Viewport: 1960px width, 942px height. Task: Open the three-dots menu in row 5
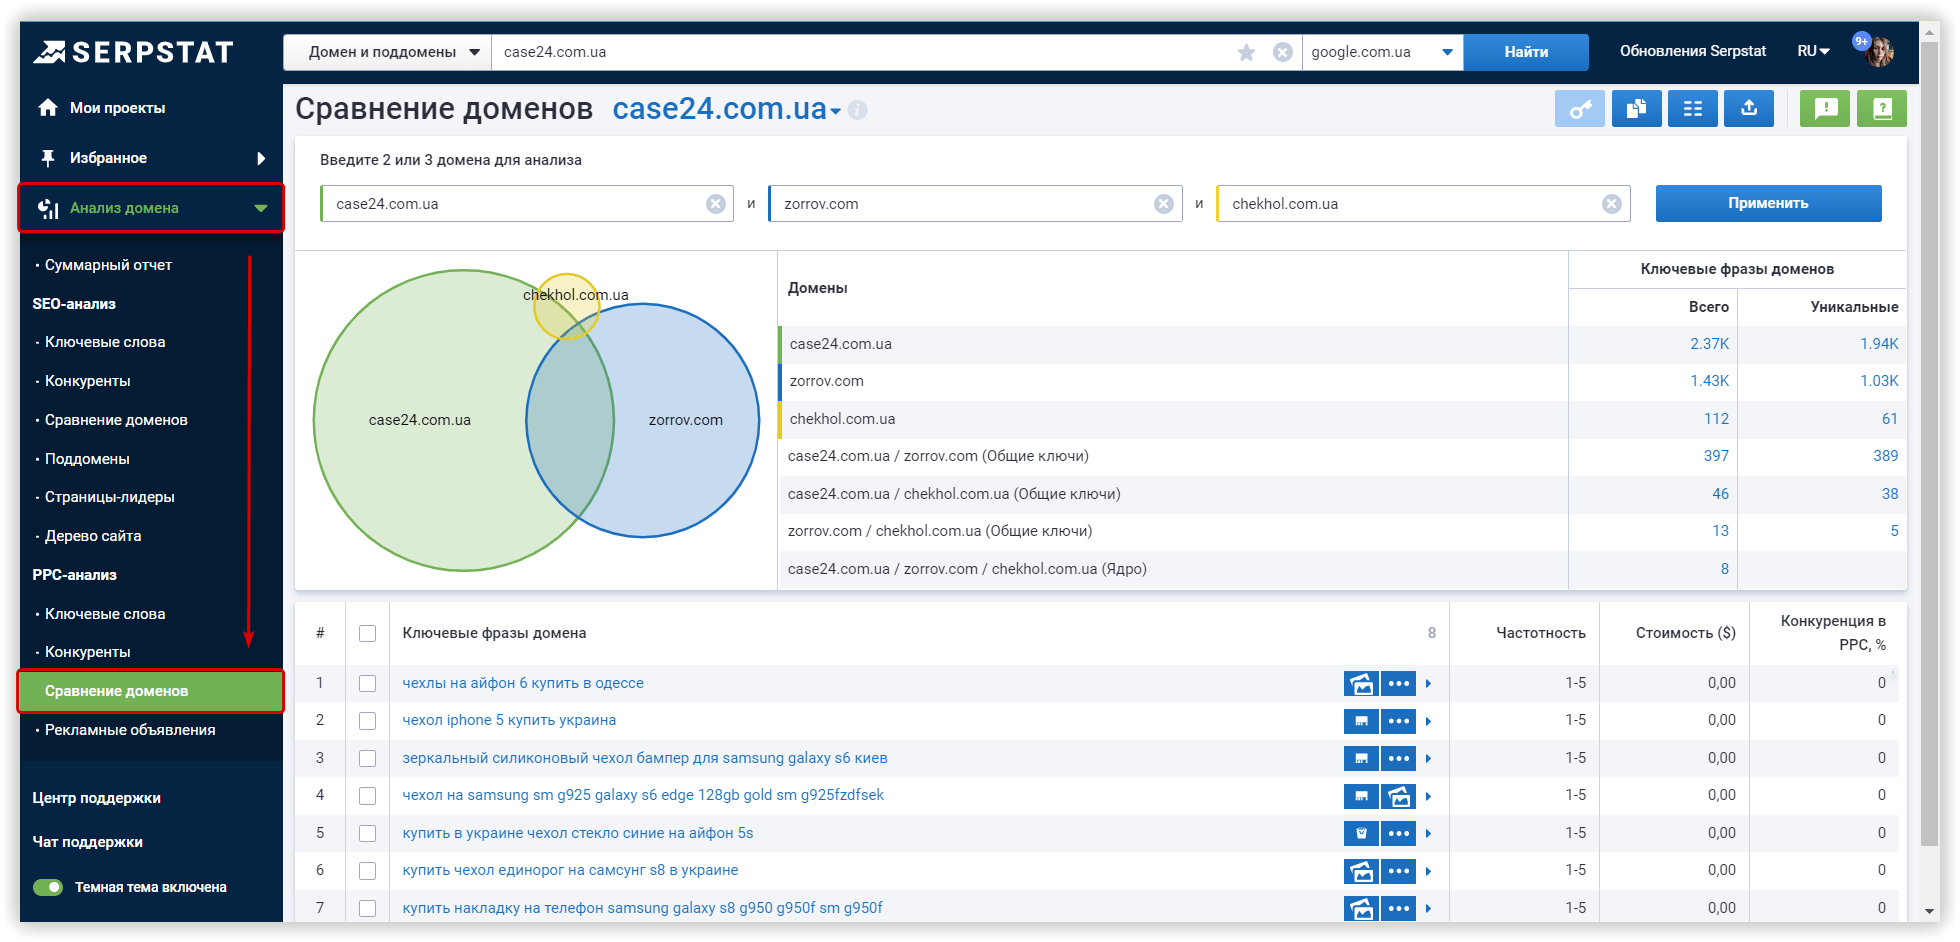[x=1399, y=834]
